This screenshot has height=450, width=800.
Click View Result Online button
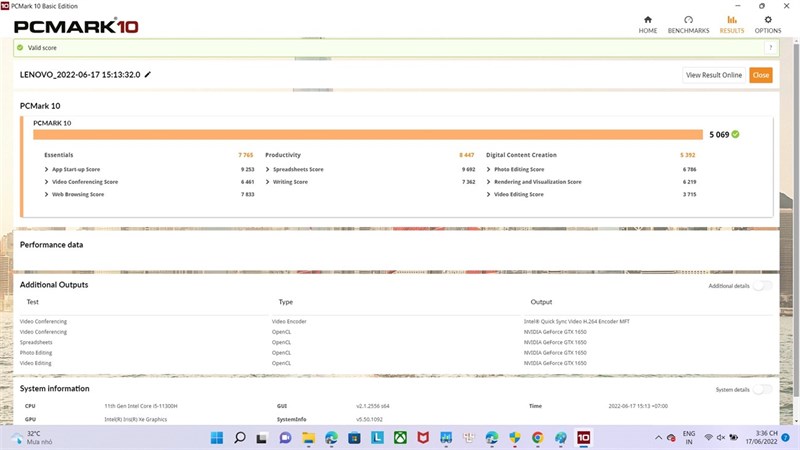(x=714, y=75)
